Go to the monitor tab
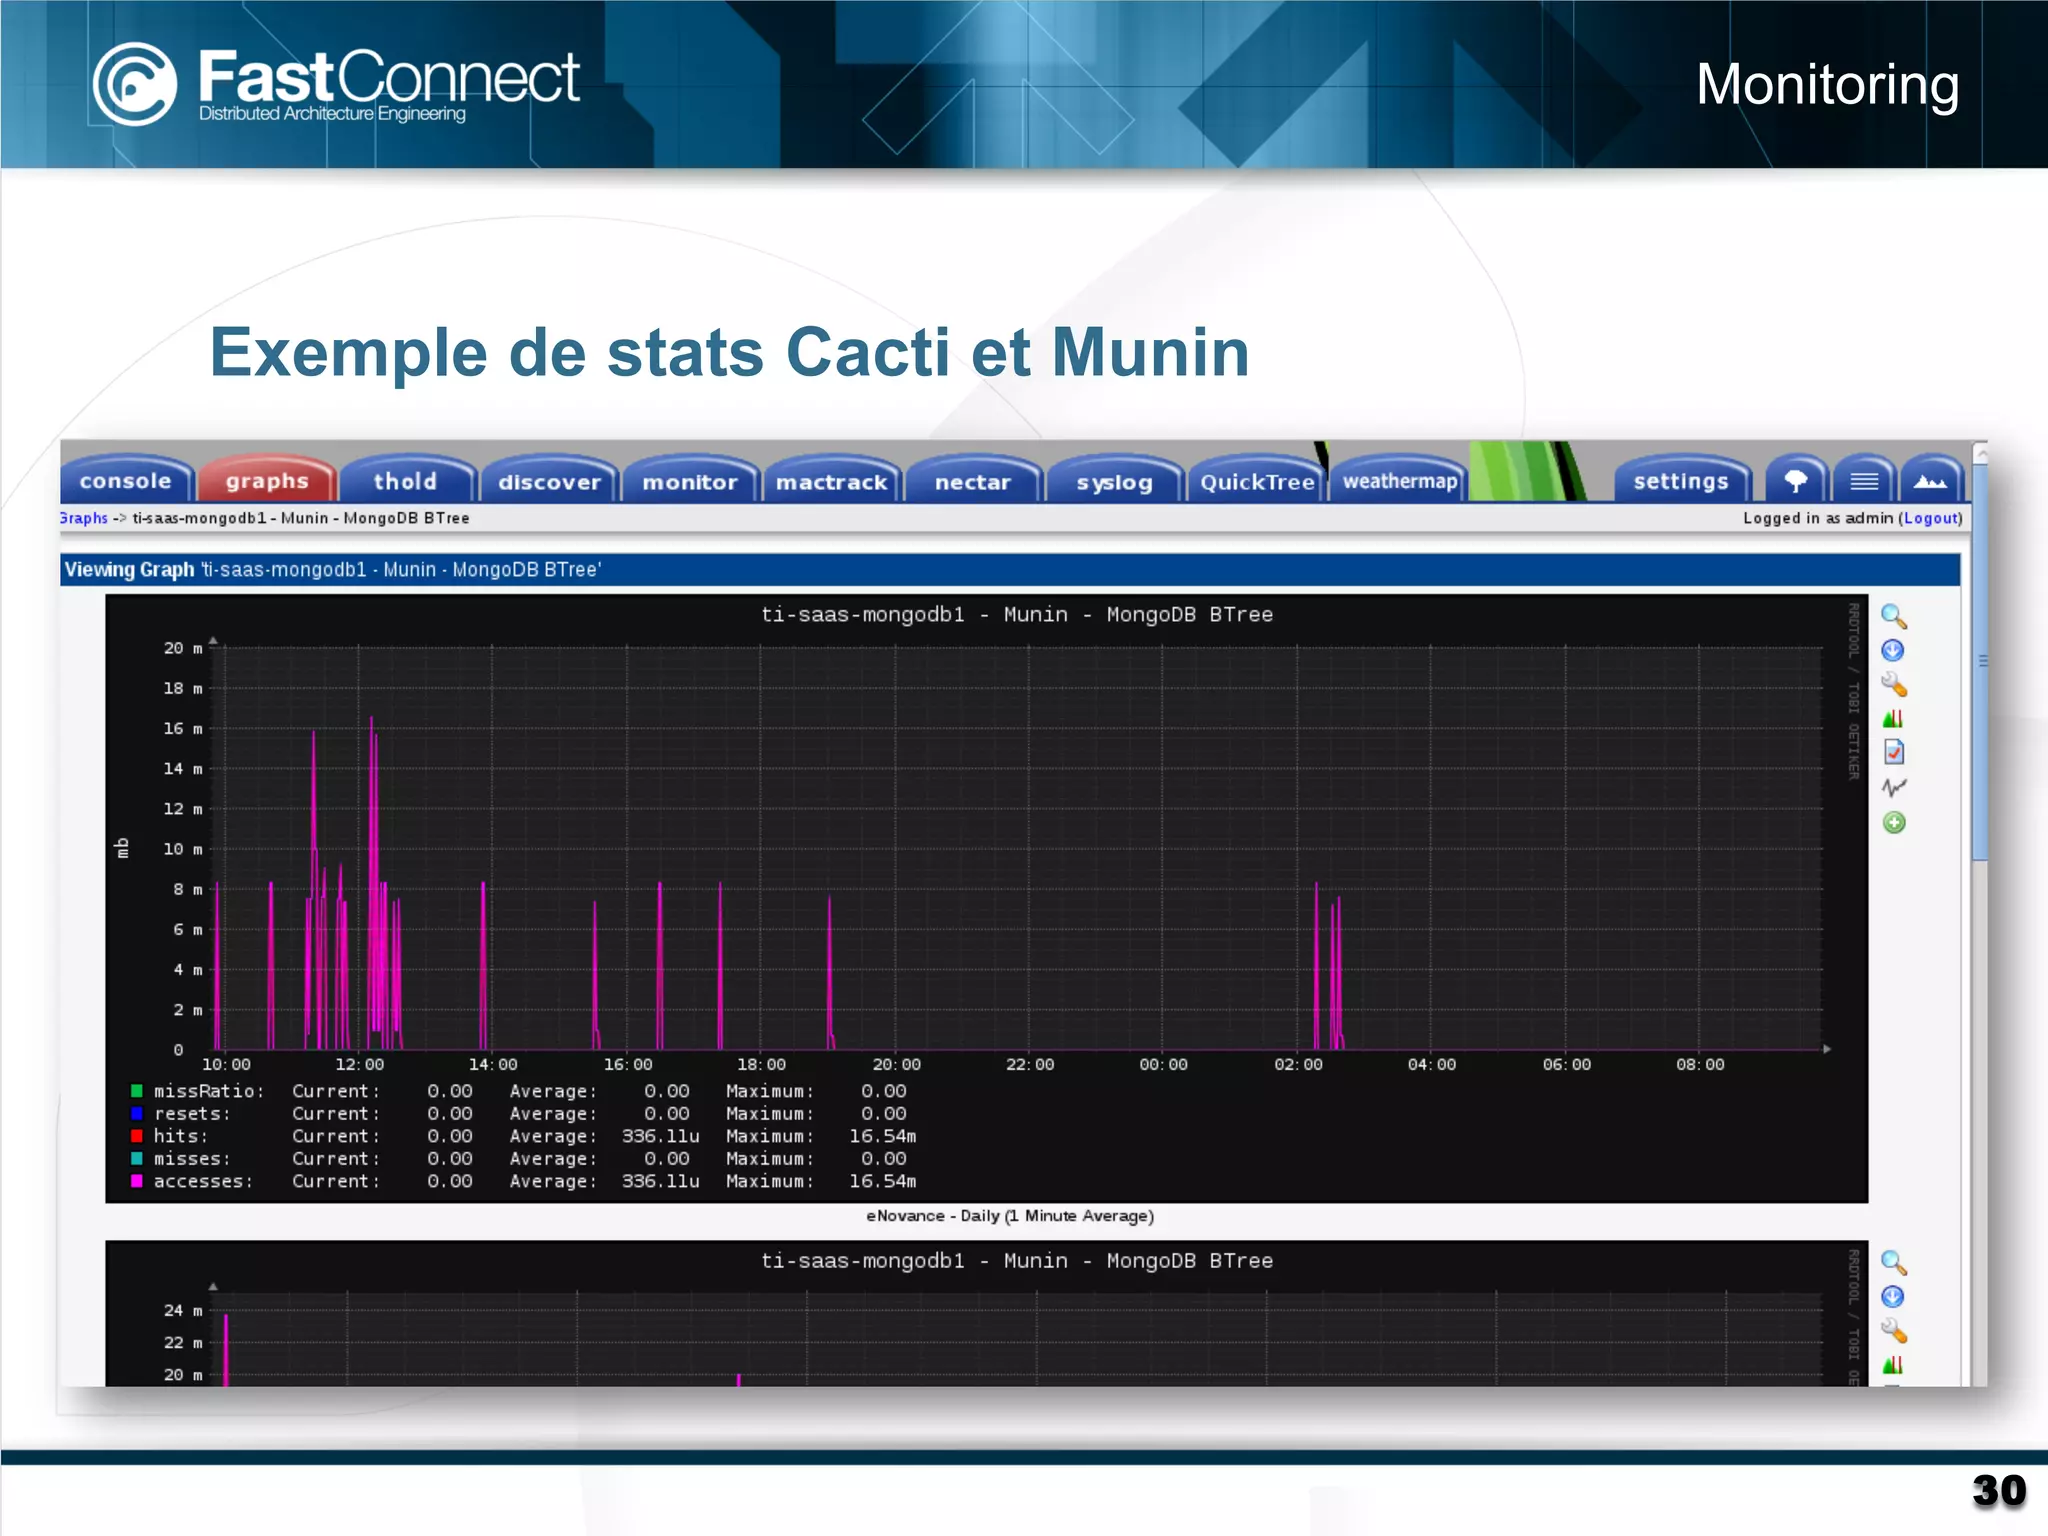The width and height of the screenshot is (2048, 1536). [x=690, y=481]
